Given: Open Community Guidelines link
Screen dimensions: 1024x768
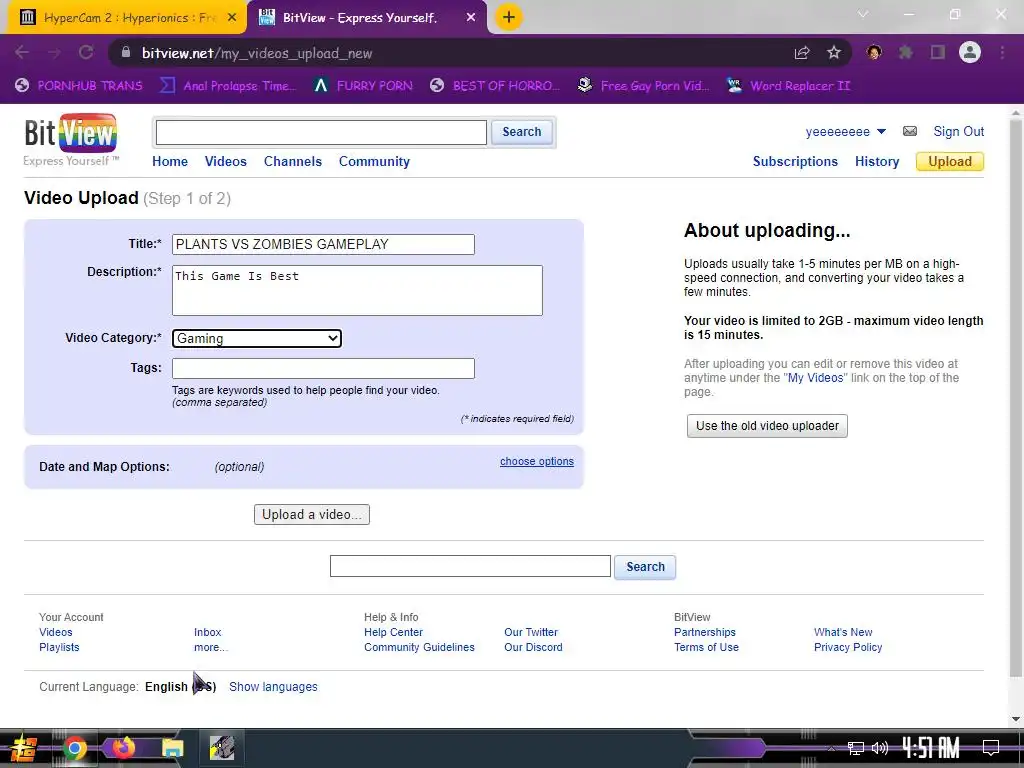Looking at the screenshot, I should point(419,647).
